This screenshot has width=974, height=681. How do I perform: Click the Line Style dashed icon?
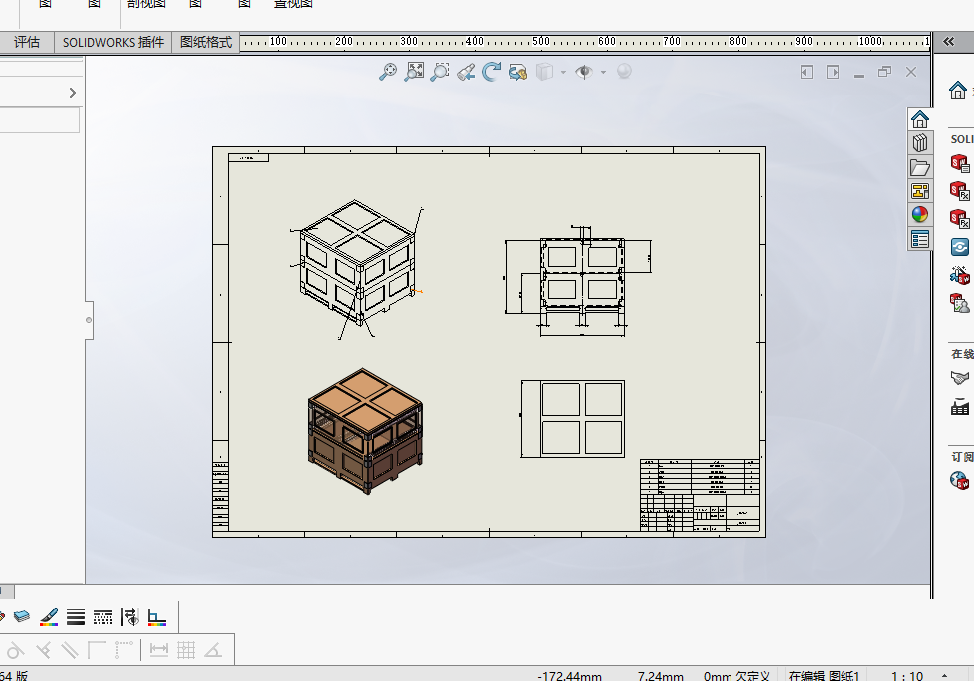click(103, 617)
